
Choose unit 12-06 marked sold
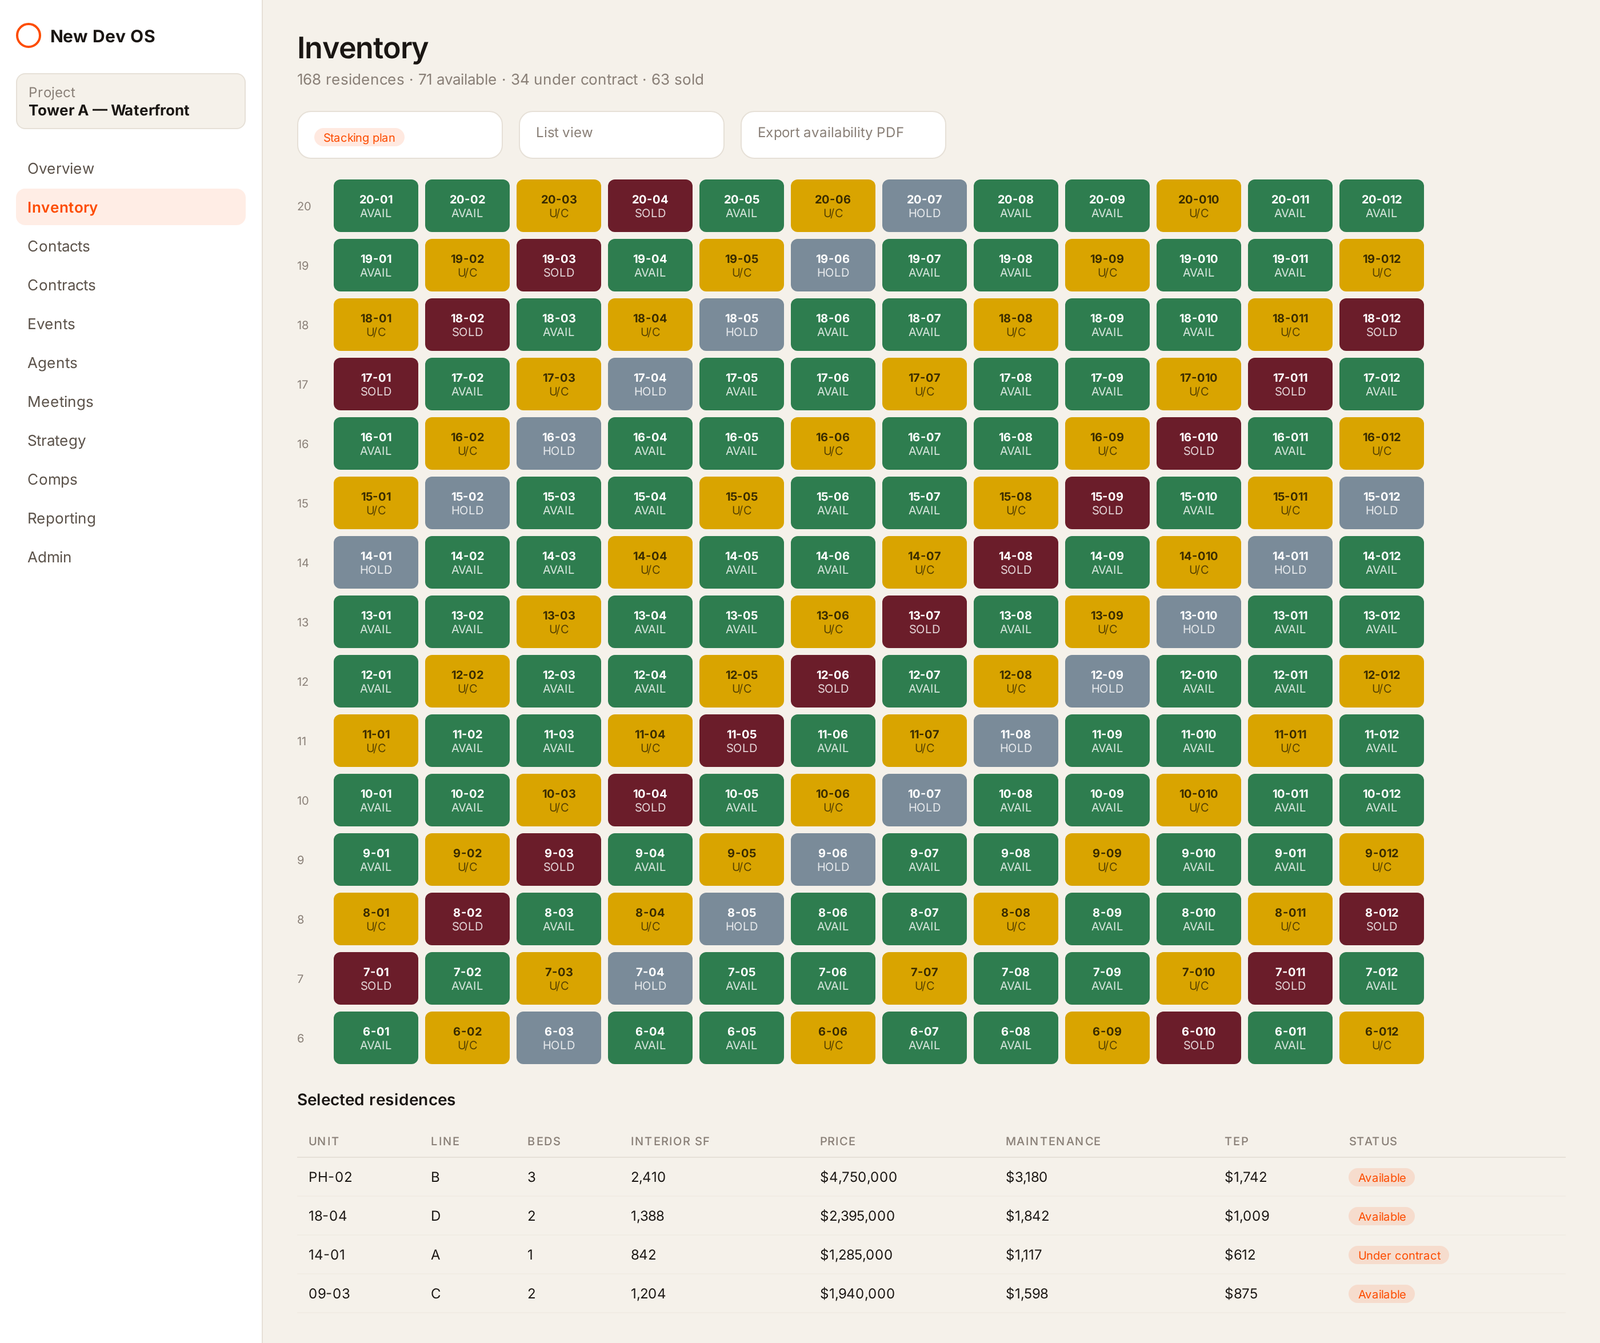click(833, 681)
